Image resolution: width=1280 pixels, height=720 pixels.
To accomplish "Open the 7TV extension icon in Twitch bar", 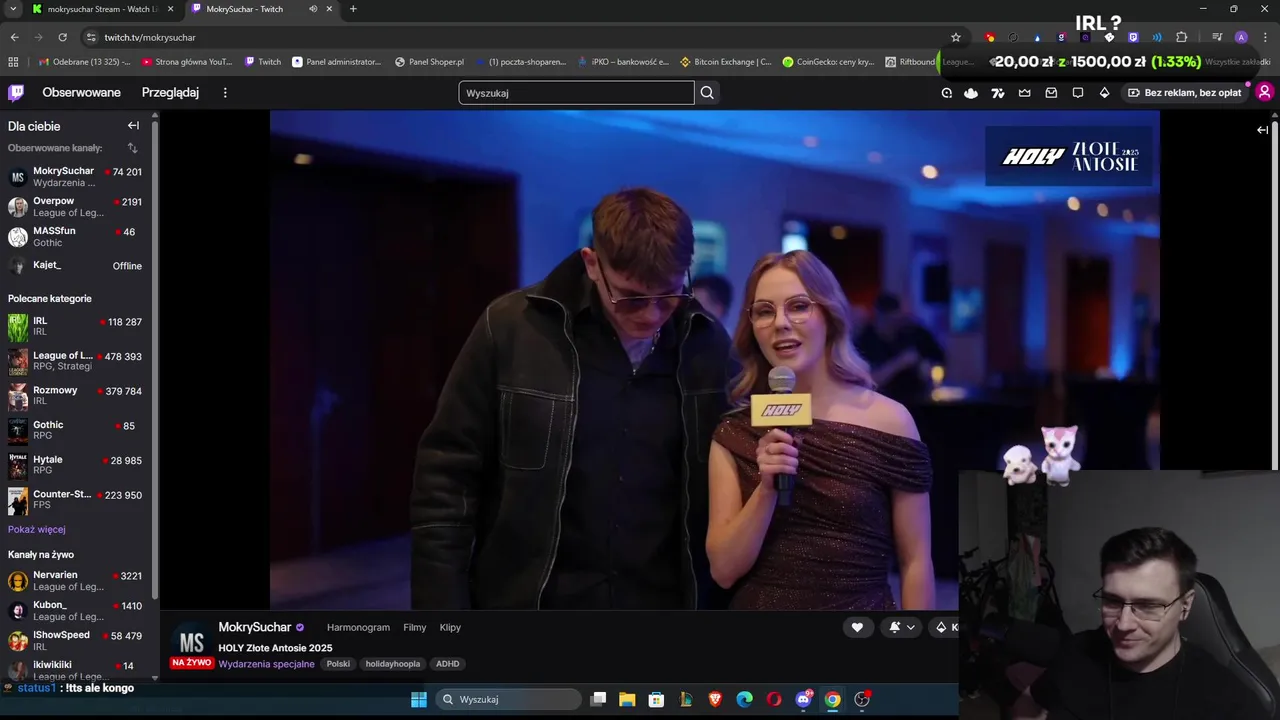I will (x=997, y=93).
